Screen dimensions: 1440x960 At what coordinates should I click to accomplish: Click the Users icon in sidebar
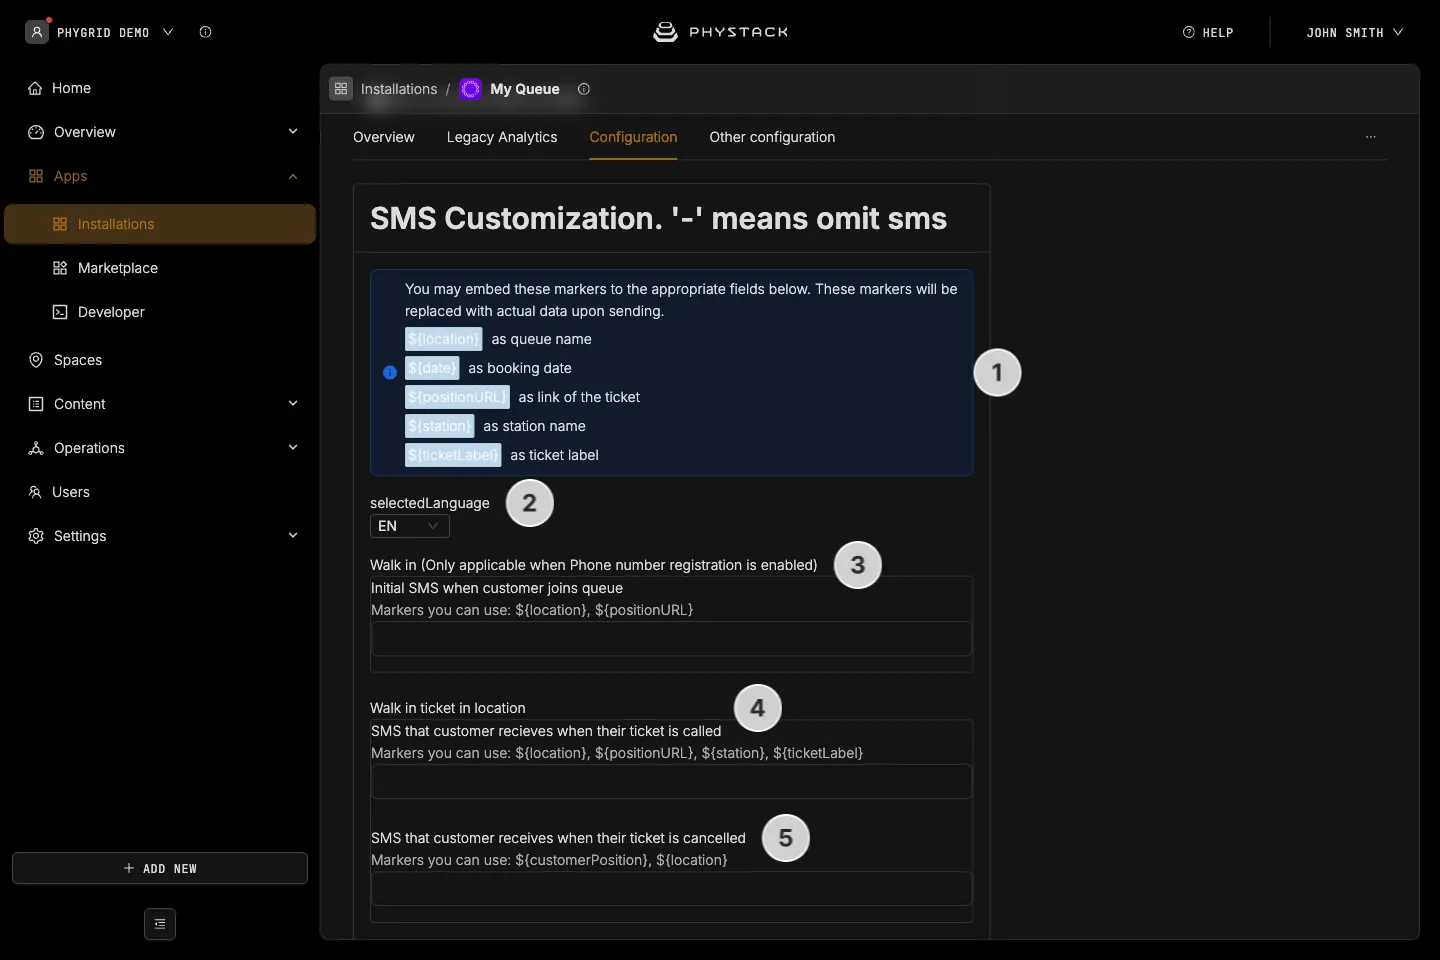35,492
